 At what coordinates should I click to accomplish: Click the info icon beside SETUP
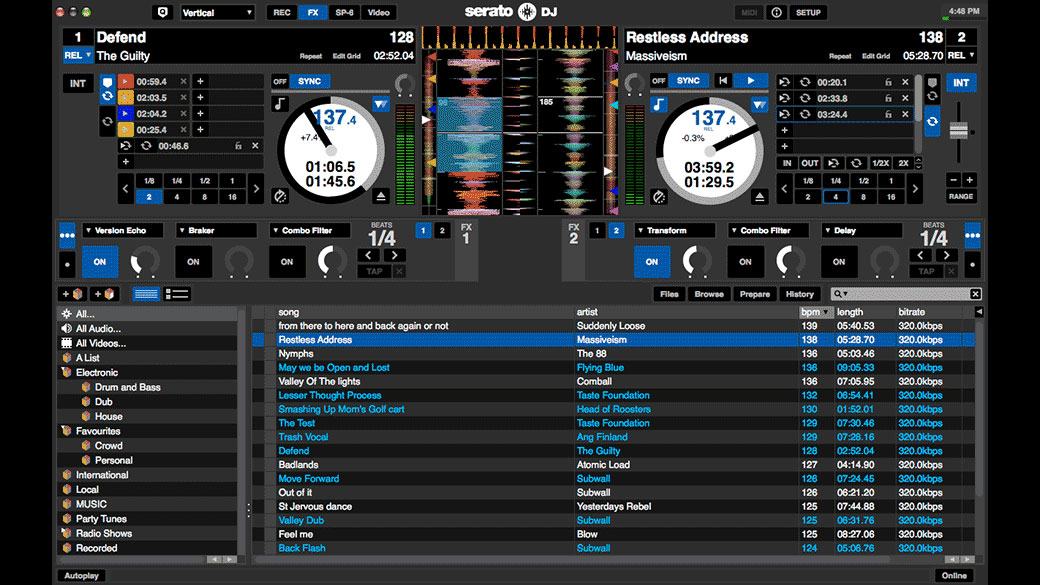click(776, 13)
